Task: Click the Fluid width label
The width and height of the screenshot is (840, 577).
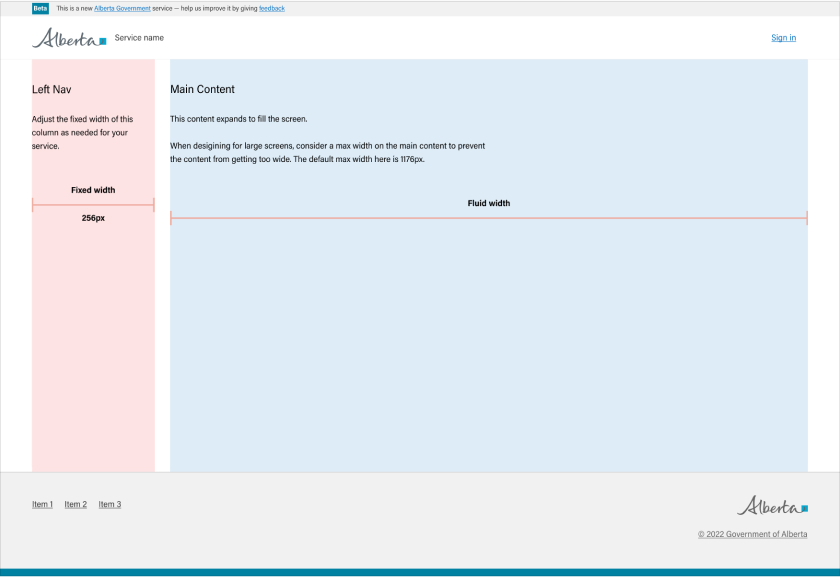Action: (489, 203)
